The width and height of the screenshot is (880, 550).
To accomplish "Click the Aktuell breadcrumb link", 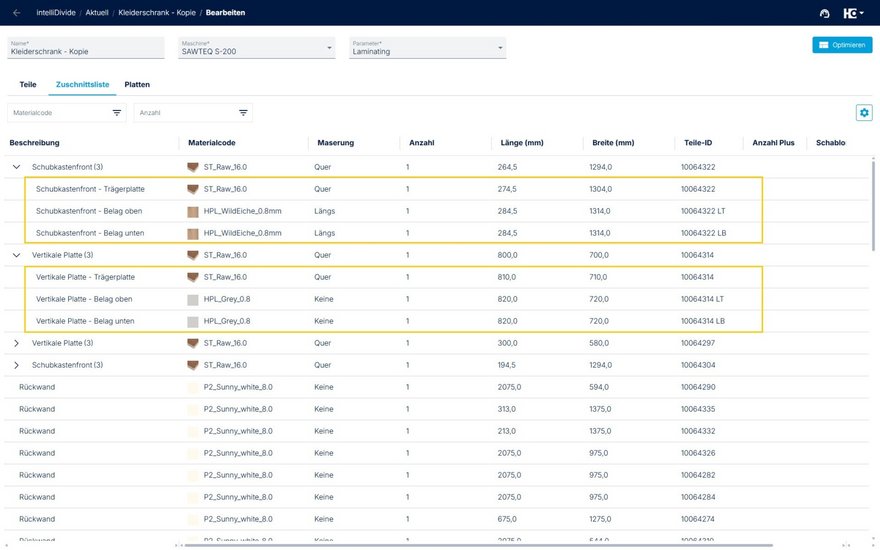I will [97, 13].
